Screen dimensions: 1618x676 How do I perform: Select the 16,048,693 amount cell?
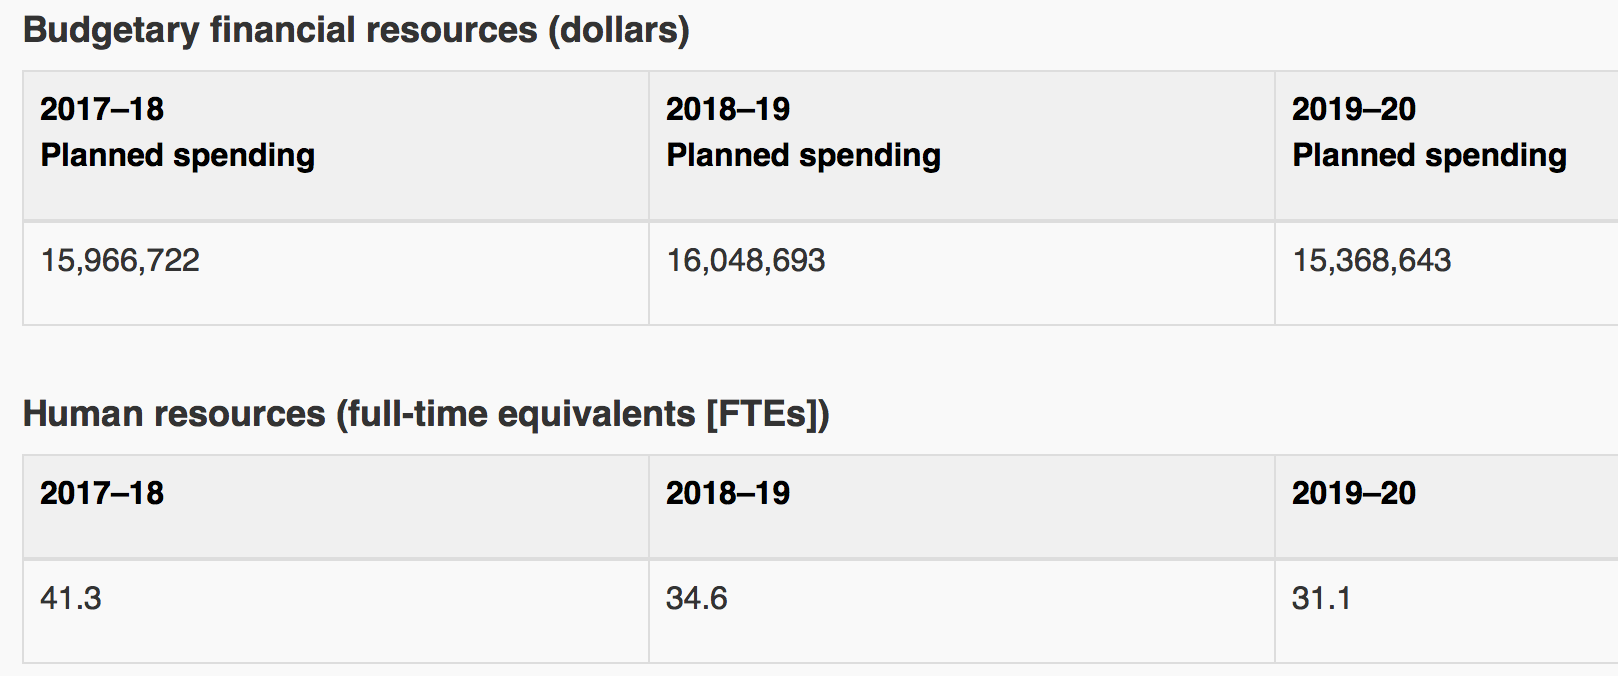pyautogui.click(x=746, y=261)
